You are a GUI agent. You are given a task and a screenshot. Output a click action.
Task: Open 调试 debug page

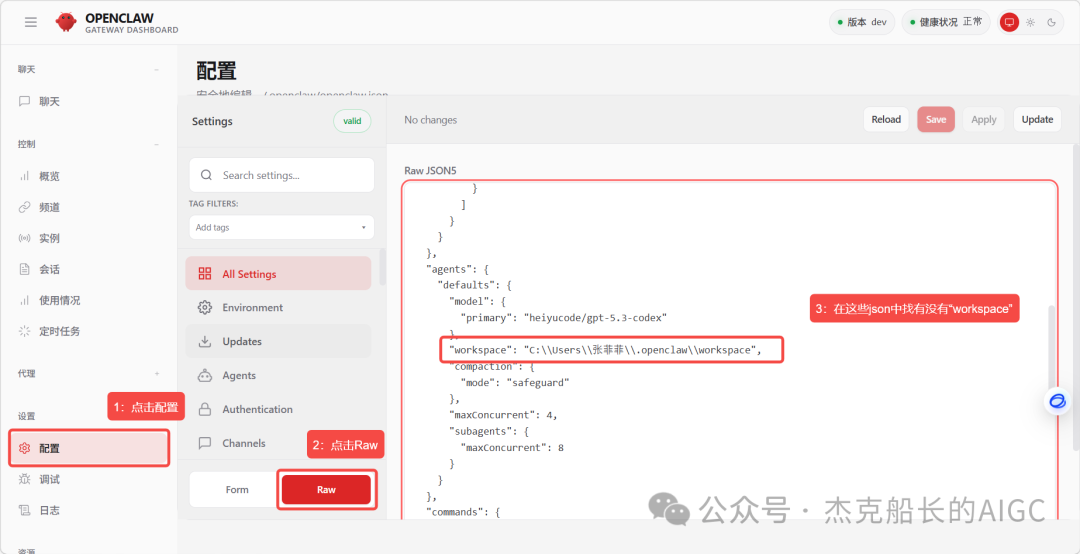(x=89, y=480)
